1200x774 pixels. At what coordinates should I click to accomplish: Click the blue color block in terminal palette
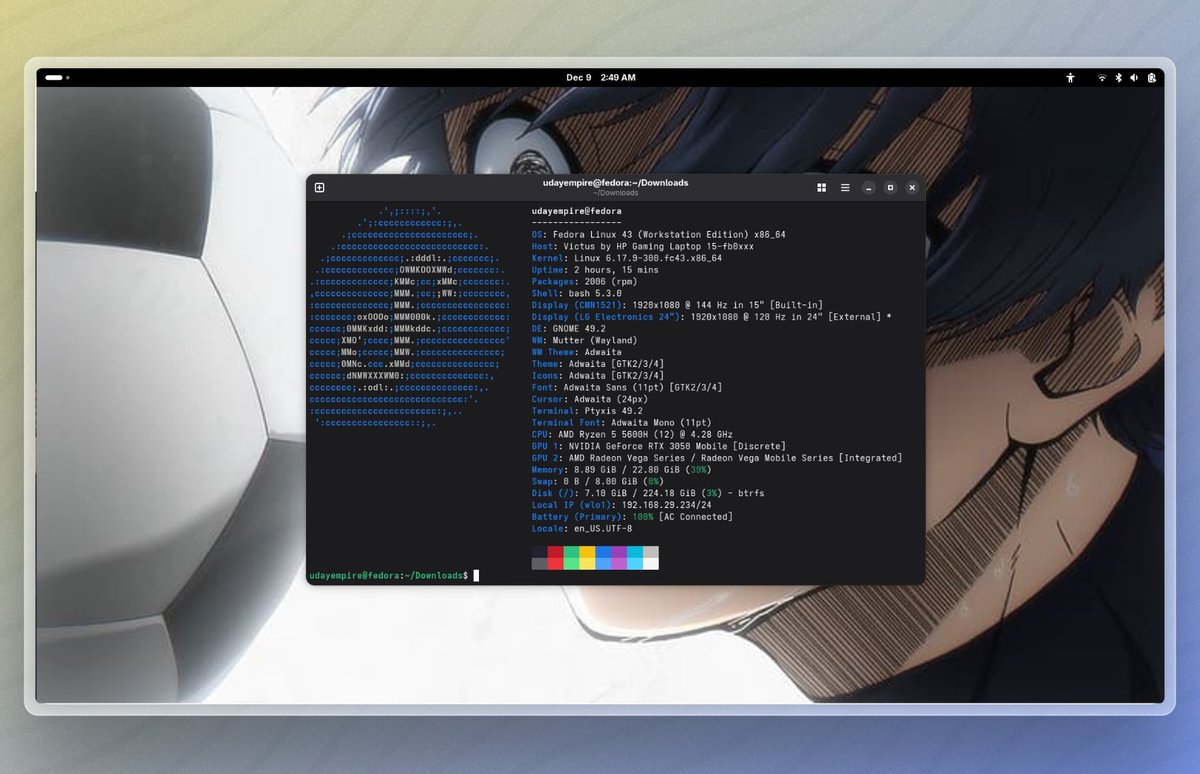(x=603, y=558)
